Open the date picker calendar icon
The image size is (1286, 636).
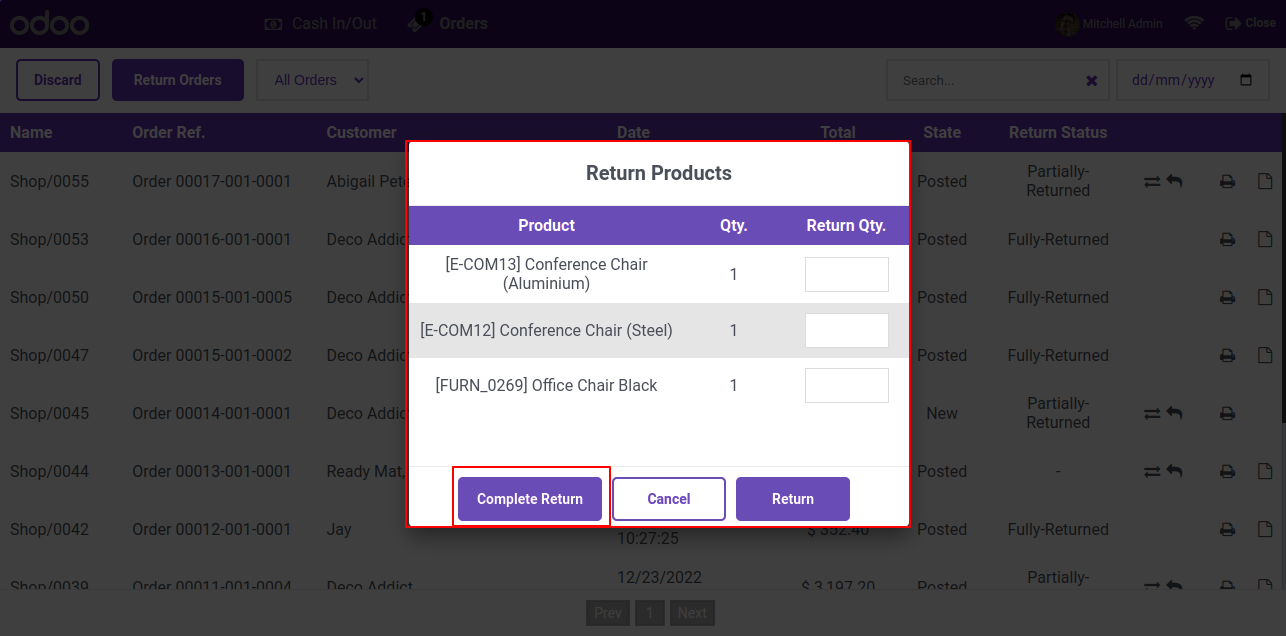pyautogui.click(x=1246, y=80)
